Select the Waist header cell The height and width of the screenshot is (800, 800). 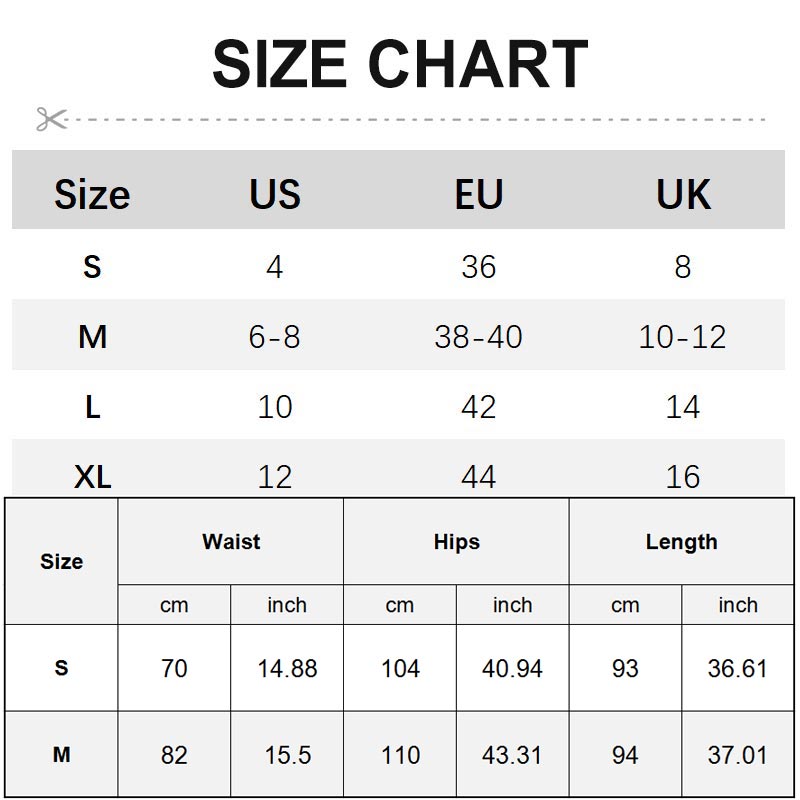[x=231, y=542]
